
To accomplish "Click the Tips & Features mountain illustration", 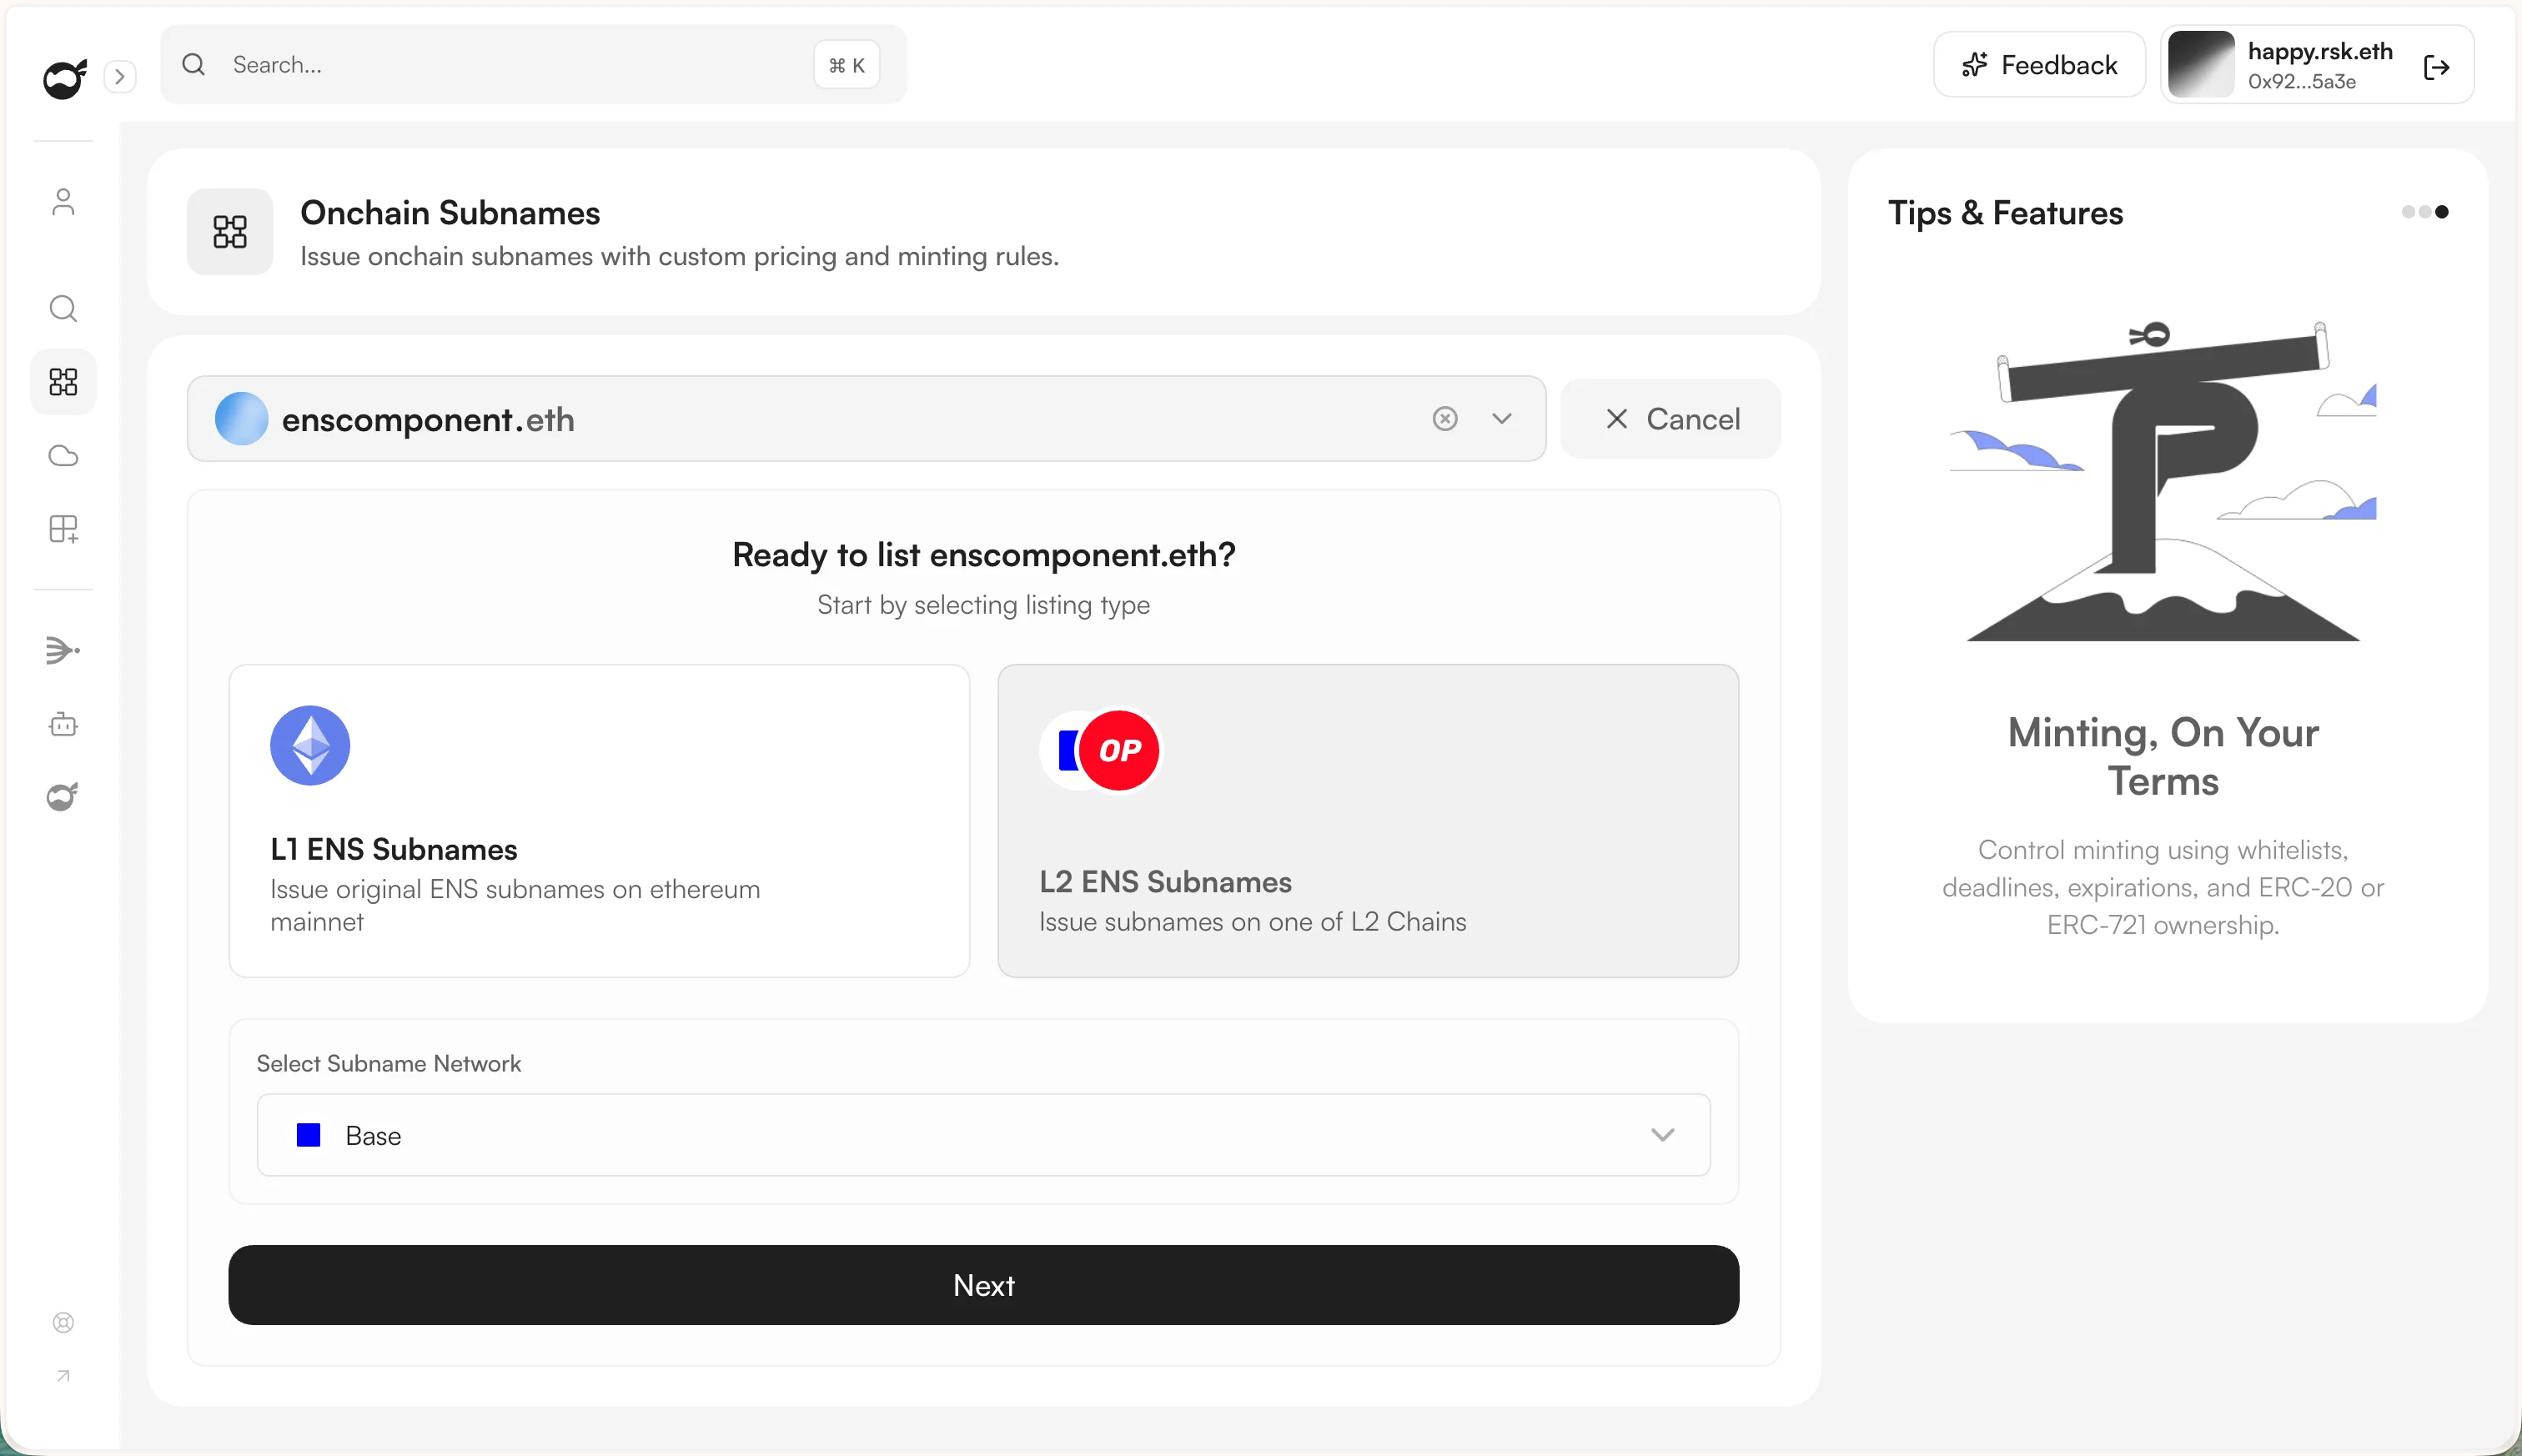I will pyautogui.click(x=2163, y=481).
